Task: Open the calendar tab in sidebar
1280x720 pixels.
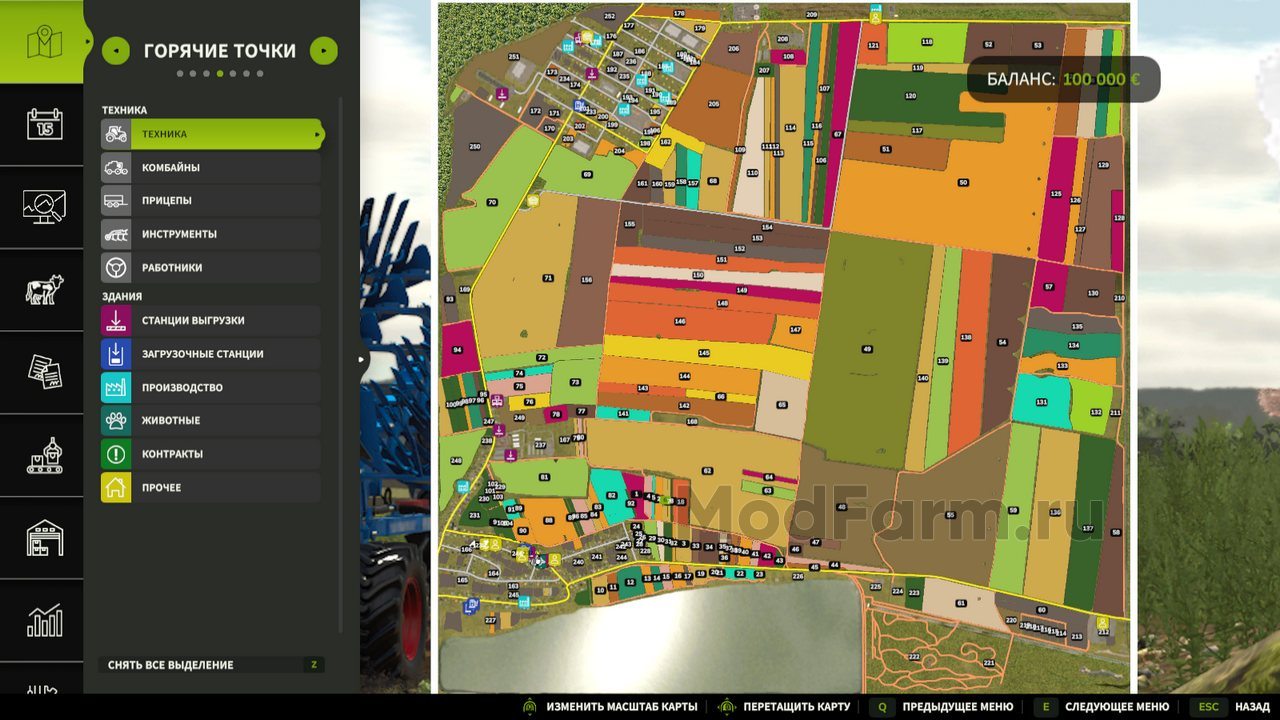Action: coord(44,124)
